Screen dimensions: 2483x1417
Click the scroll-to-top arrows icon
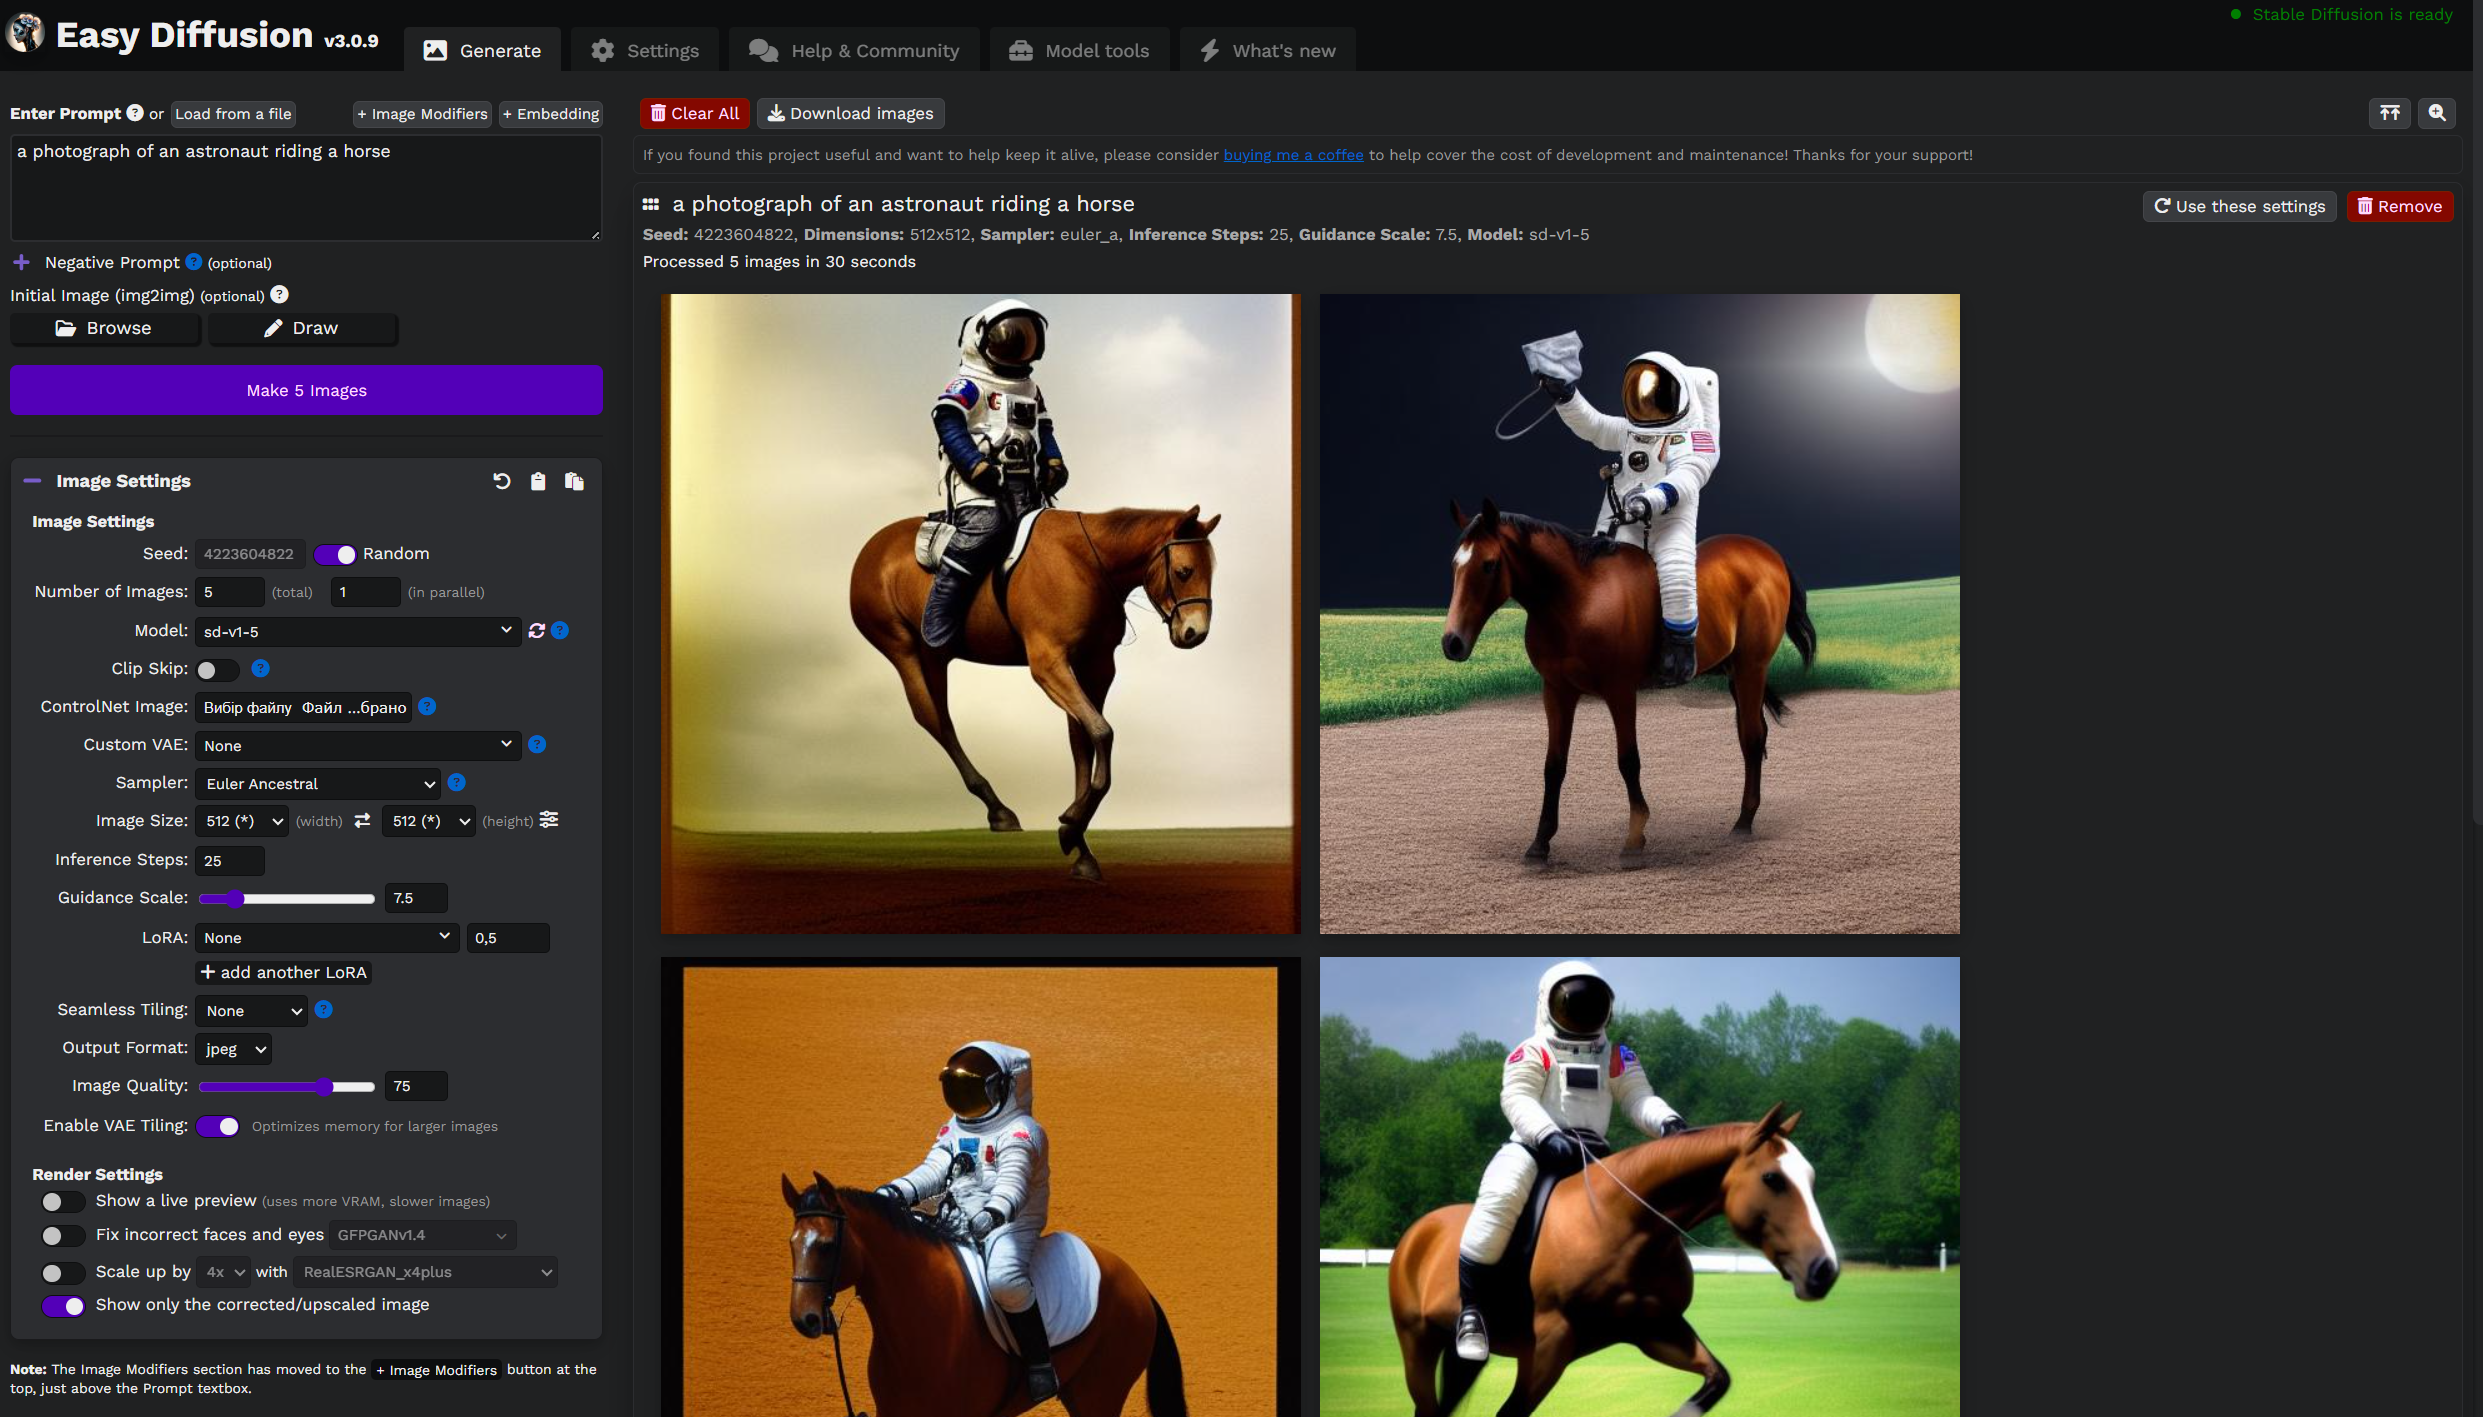coord(2390,113)
